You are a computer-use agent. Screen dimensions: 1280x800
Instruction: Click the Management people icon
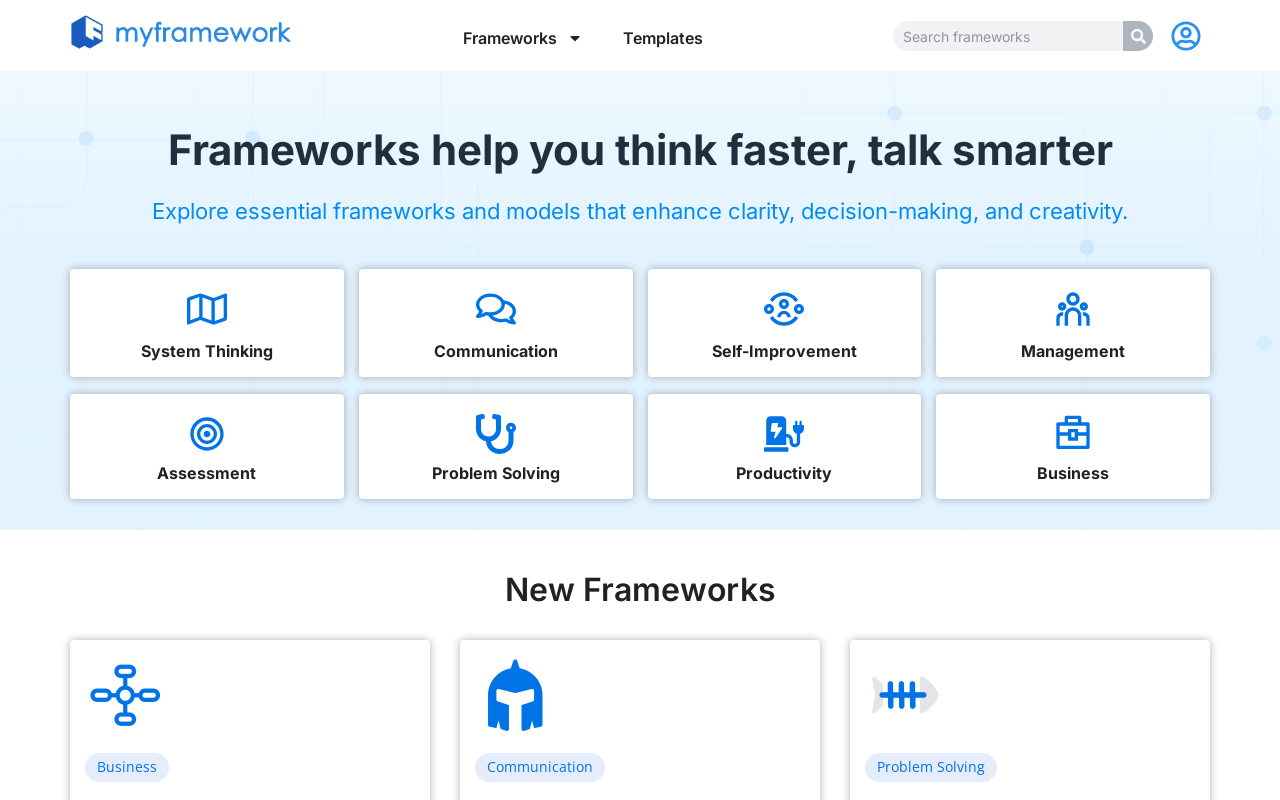click(1072, 308)
